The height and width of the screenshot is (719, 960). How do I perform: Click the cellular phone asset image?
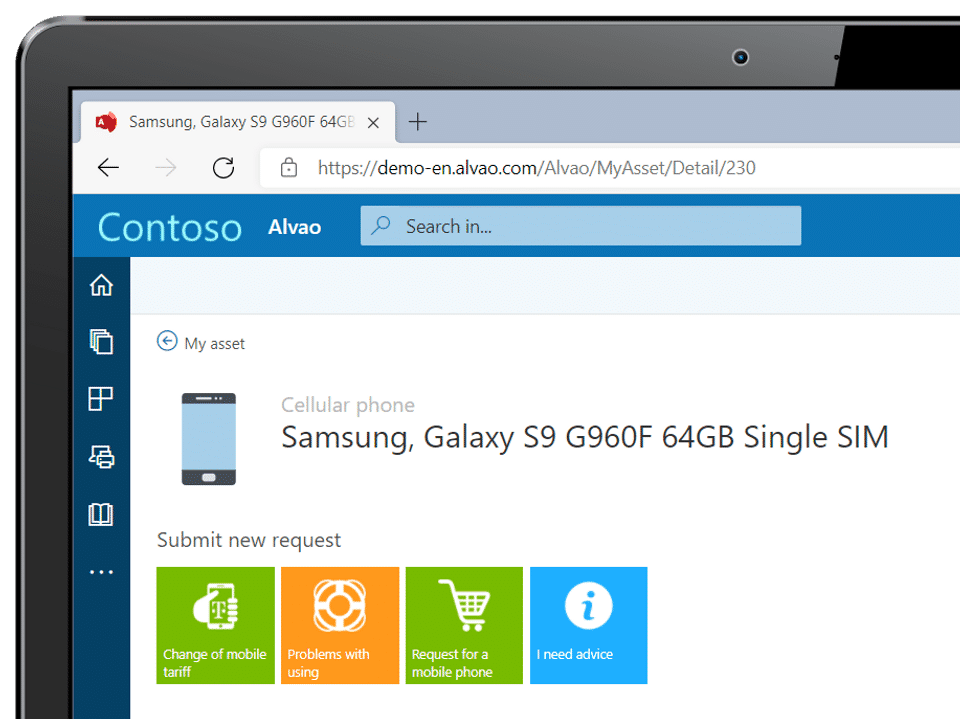tap(209, 439)
